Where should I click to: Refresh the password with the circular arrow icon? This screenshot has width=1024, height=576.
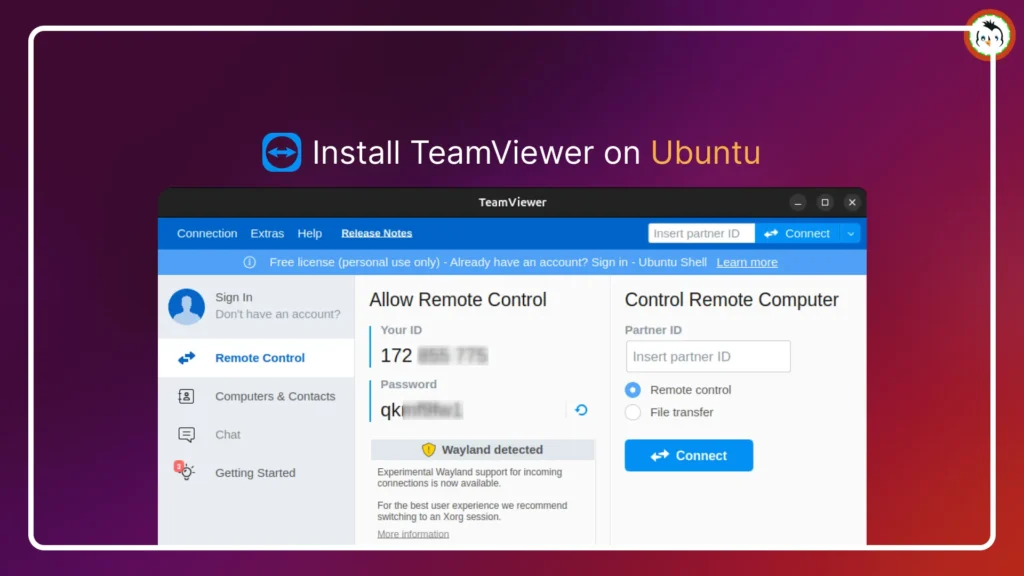pyautogui.click(x=581, y=410)
